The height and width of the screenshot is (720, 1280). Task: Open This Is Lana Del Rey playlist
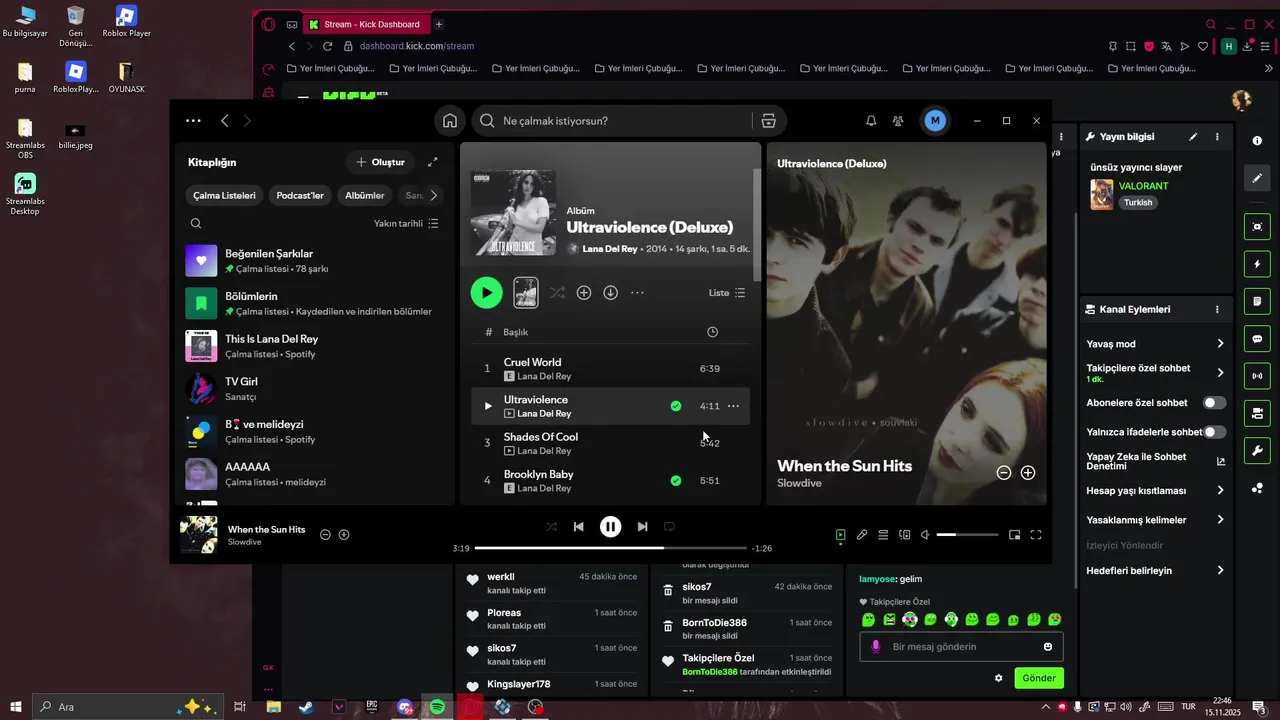(314, 346)
